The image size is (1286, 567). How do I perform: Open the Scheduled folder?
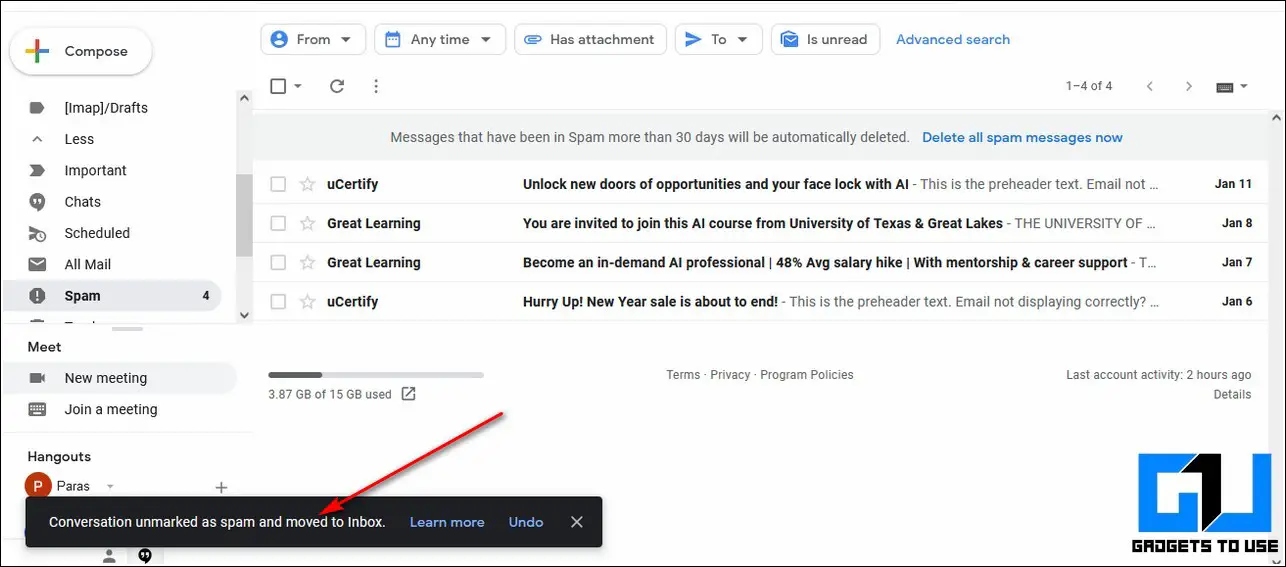coord(97,233)
